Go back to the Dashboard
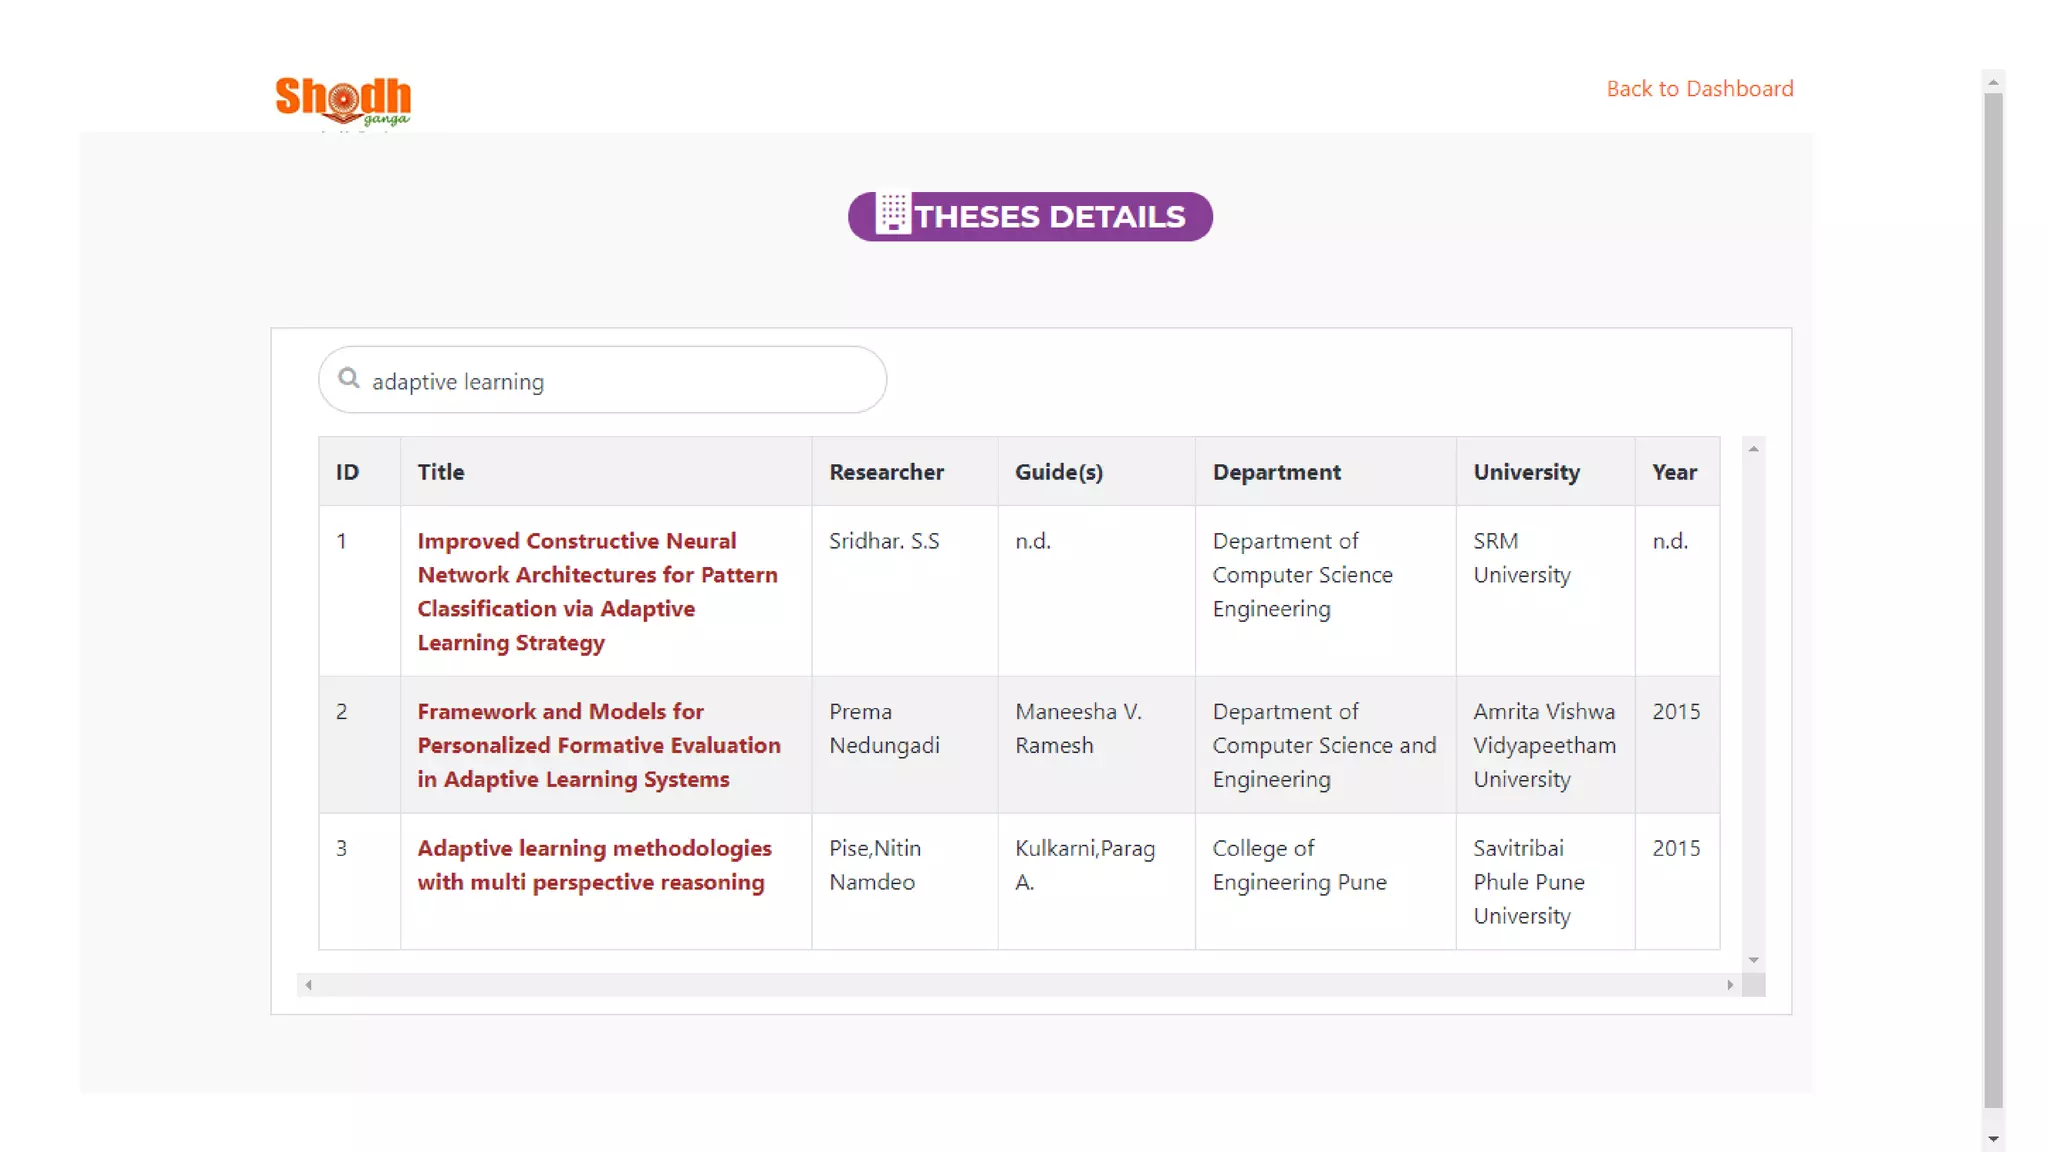Viewport: 2048px width, 1152px height. click(1699, 89)
